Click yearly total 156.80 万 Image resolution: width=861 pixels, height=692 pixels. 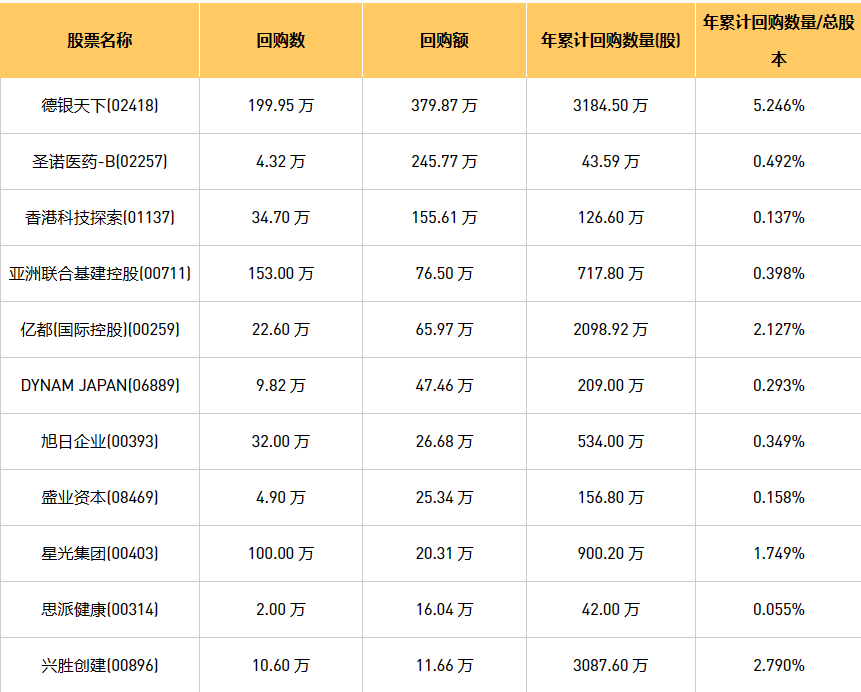(x=611, y=498)
